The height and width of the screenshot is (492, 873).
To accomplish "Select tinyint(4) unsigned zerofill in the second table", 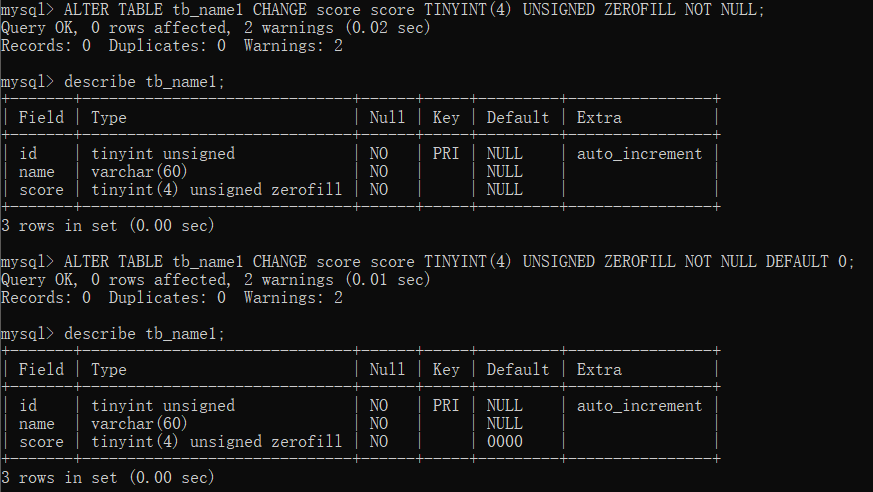I will coord(216,441).
